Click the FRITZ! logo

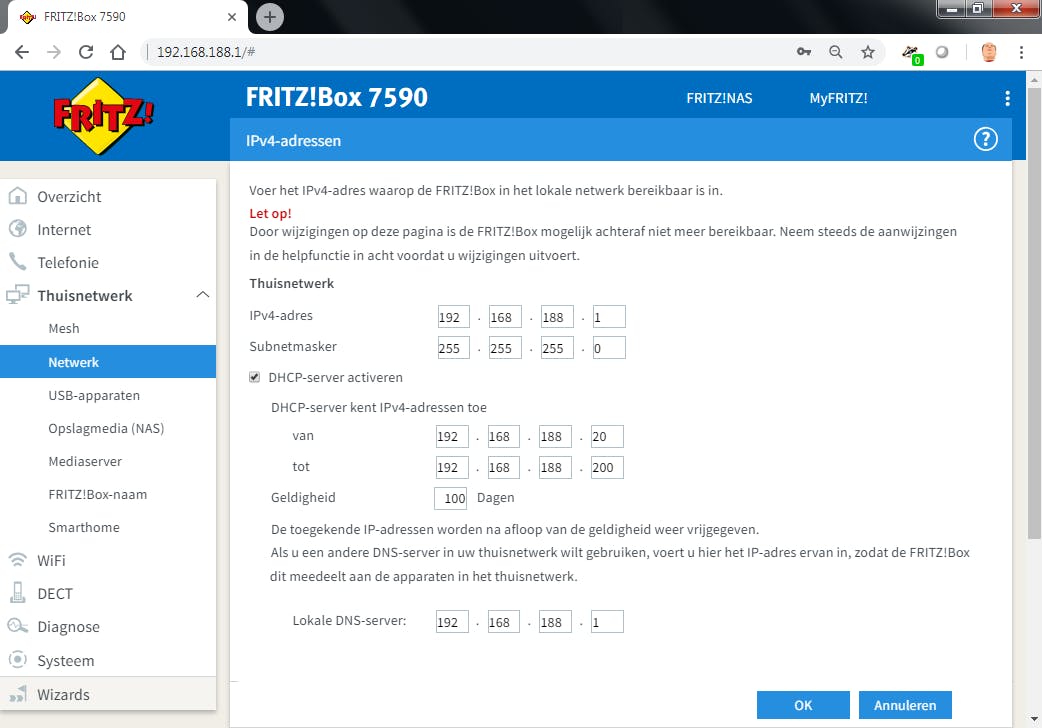[103, 116]
